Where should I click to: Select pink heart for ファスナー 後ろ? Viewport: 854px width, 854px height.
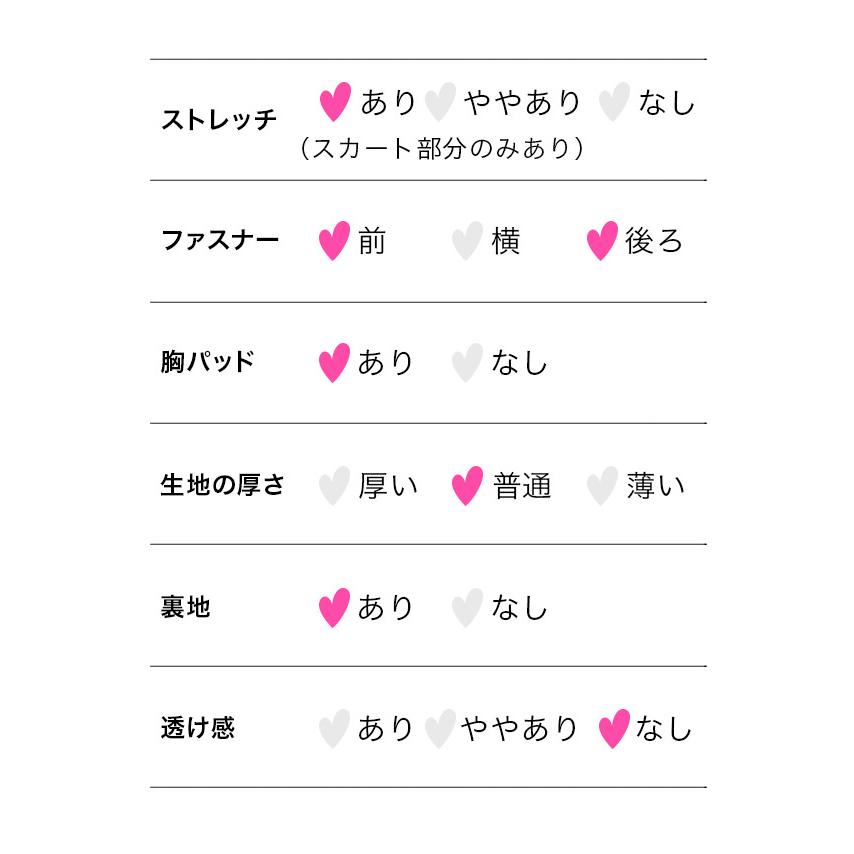[601, 241]
